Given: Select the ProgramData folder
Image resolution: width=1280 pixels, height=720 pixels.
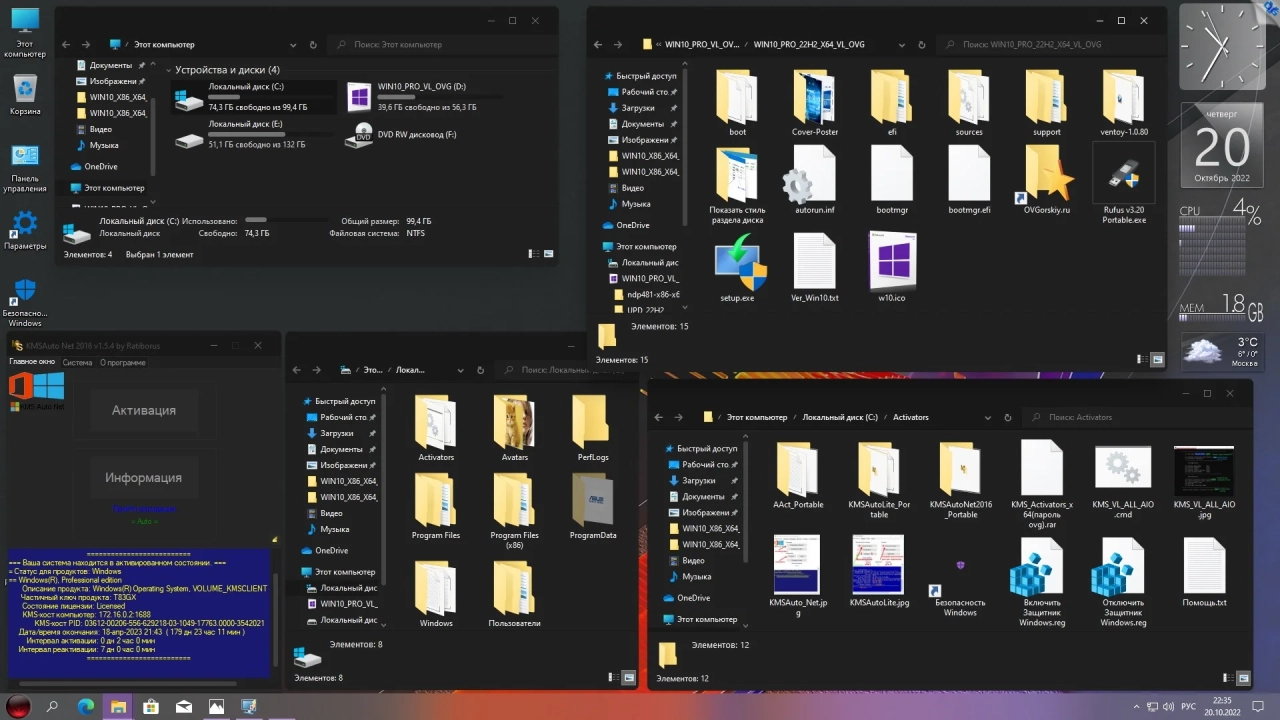Looking at the screenshot, I should (x=593, y=506).
